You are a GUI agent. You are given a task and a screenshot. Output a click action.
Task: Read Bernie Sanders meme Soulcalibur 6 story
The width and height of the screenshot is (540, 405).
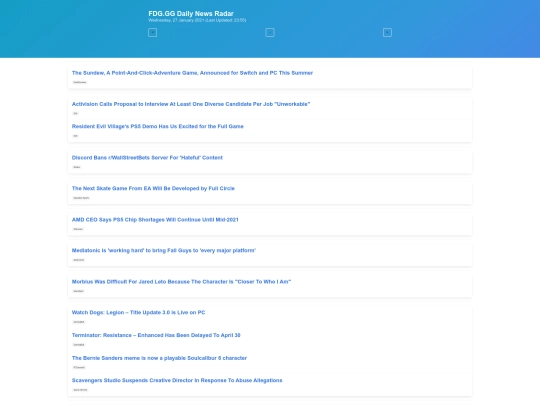coord(159,358)
